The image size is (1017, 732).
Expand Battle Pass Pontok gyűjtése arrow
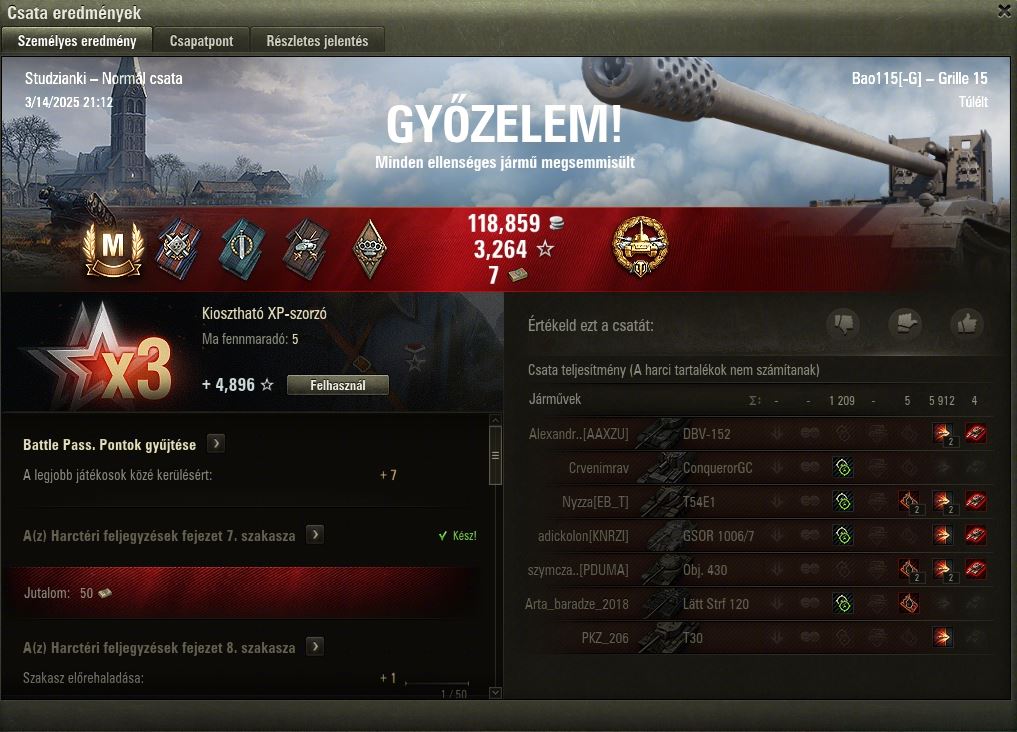[x=216, y=443]
